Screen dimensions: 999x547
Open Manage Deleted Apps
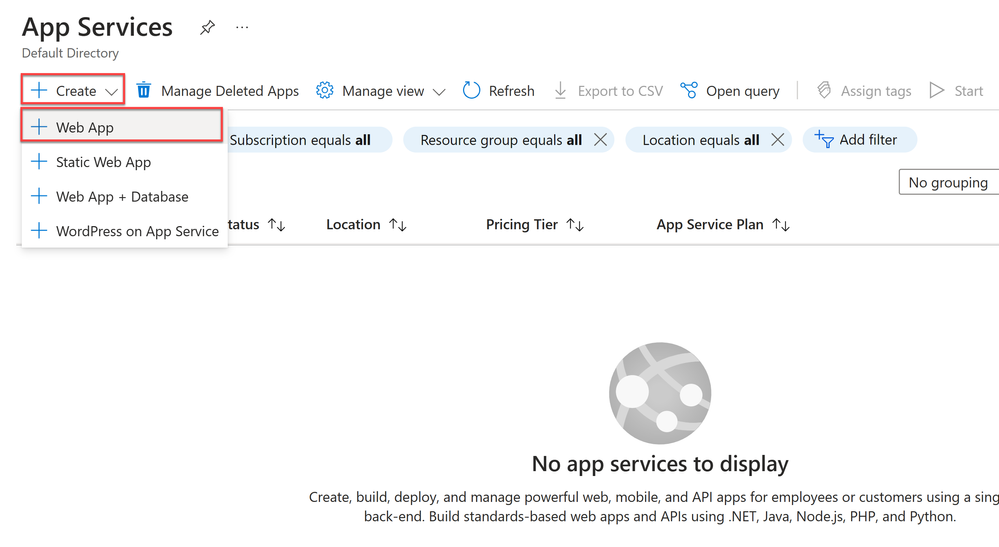tap(217, 90)
